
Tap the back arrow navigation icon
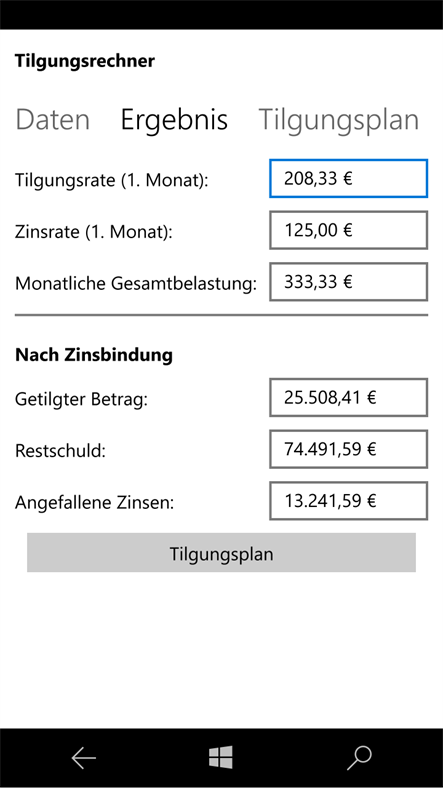tap(83, 758)
